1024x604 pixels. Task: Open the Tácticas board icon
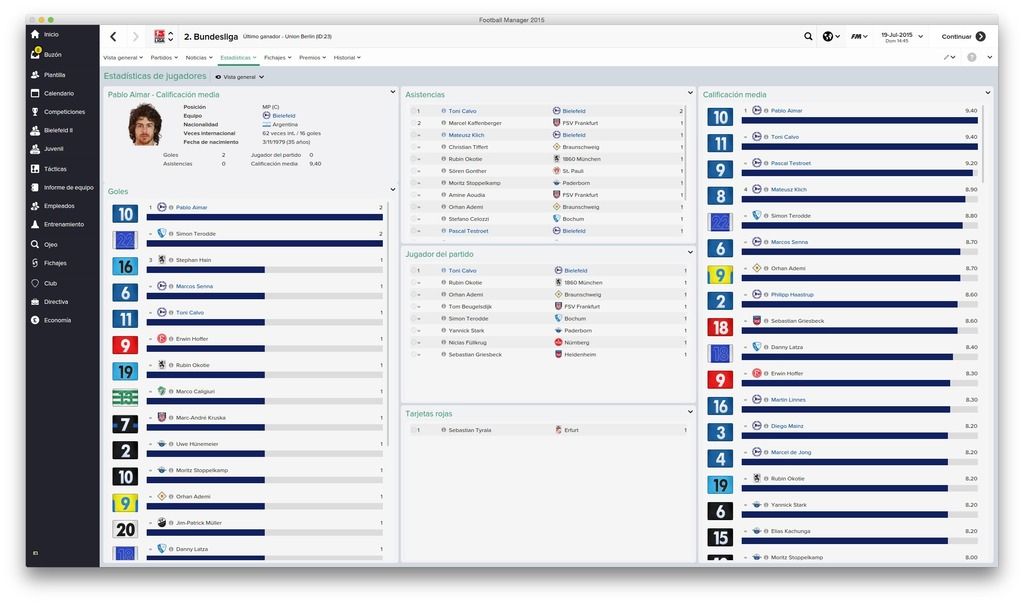[35, 168]
